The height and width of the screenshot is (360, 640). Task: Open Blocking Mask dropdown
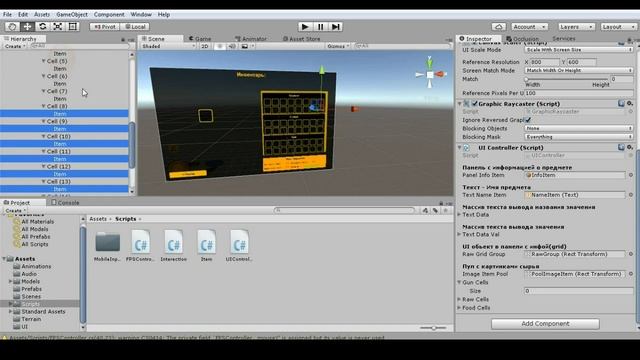[x=578, y=137]
